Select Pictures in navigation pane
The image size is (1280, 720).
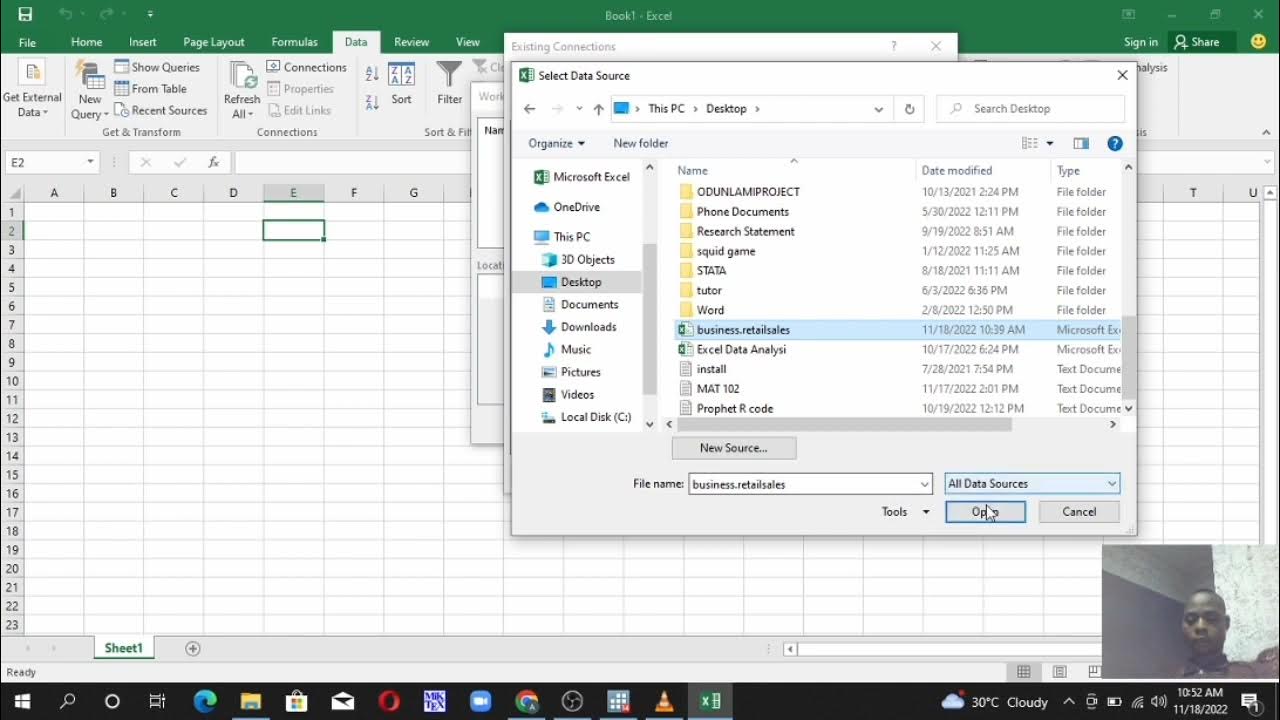point(571,372)
